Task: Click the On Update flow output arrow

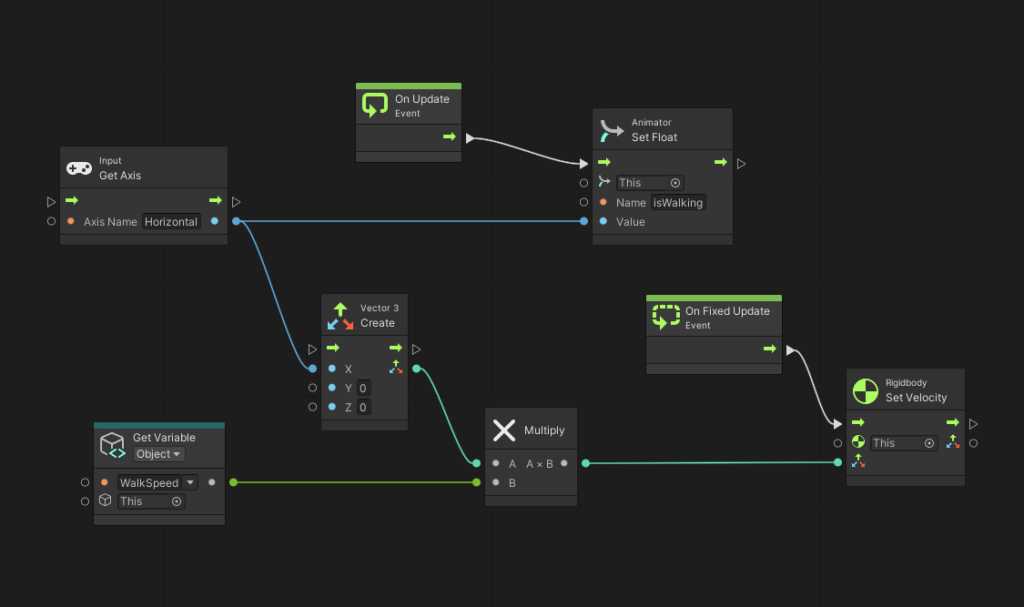Action: 449,137
